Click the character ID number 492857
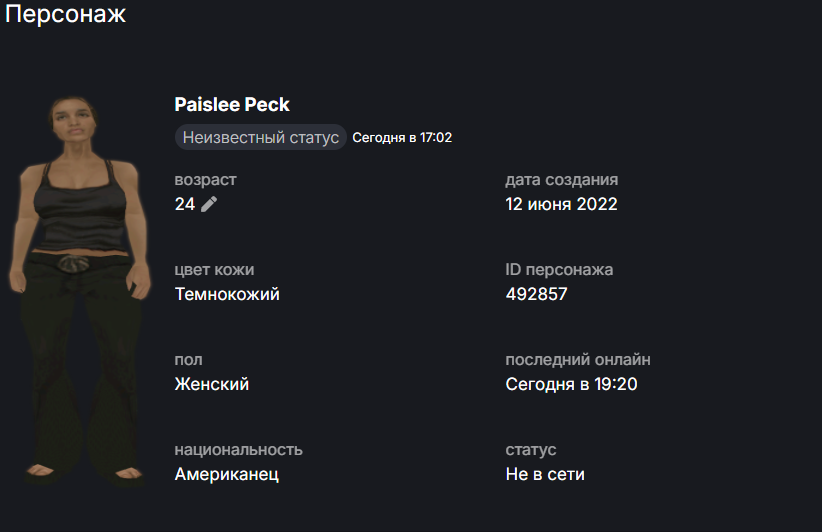 pos(537,294)
